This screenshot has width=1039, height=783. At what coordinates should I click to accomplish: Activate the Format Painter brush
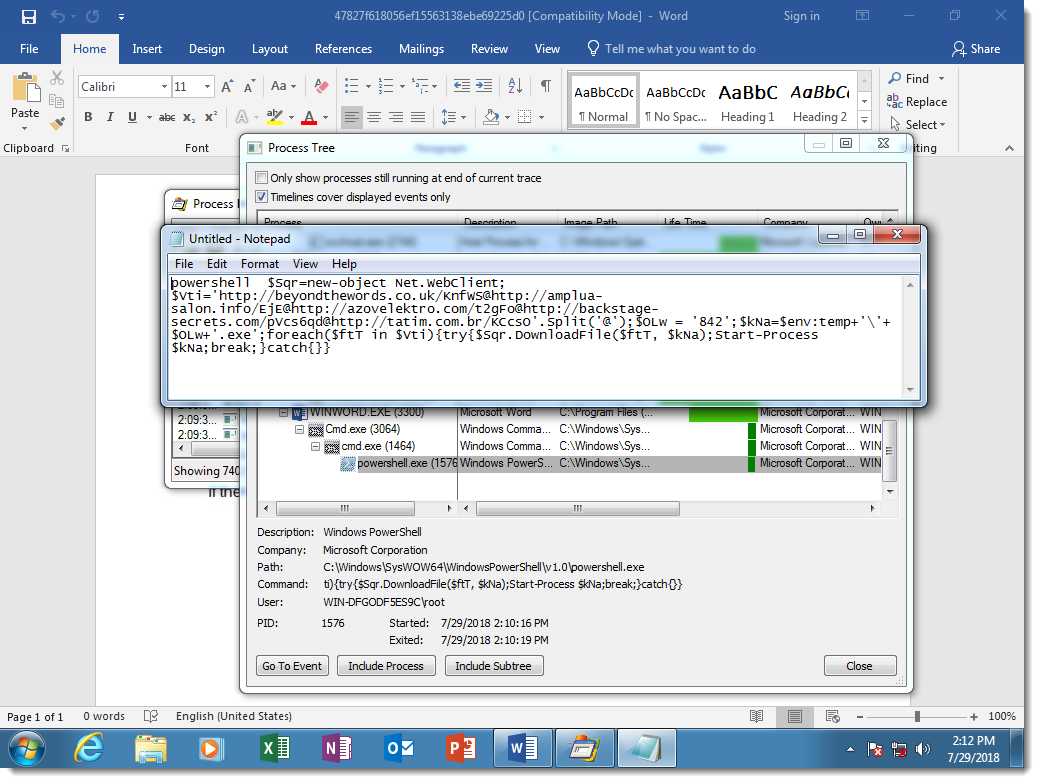[57, 123]
